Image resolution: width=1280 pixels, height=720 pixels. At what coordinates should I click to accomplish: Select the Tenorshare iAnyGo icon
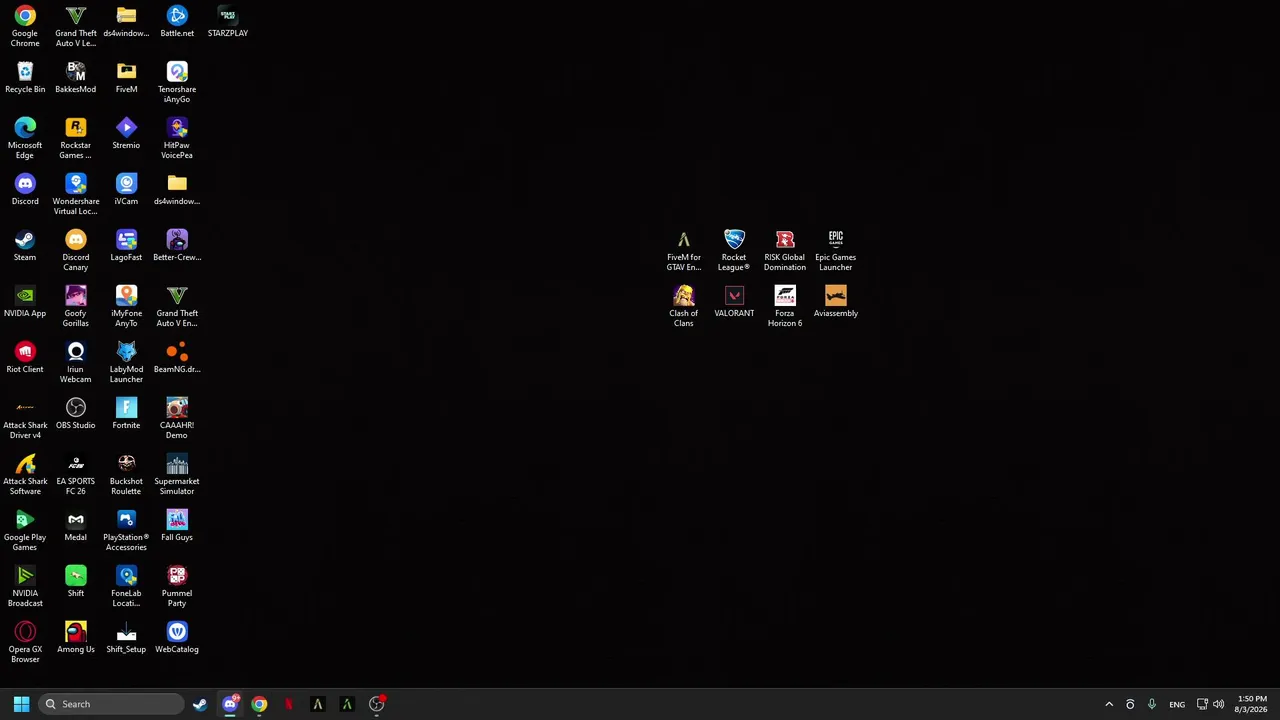(x=177, y=82)
